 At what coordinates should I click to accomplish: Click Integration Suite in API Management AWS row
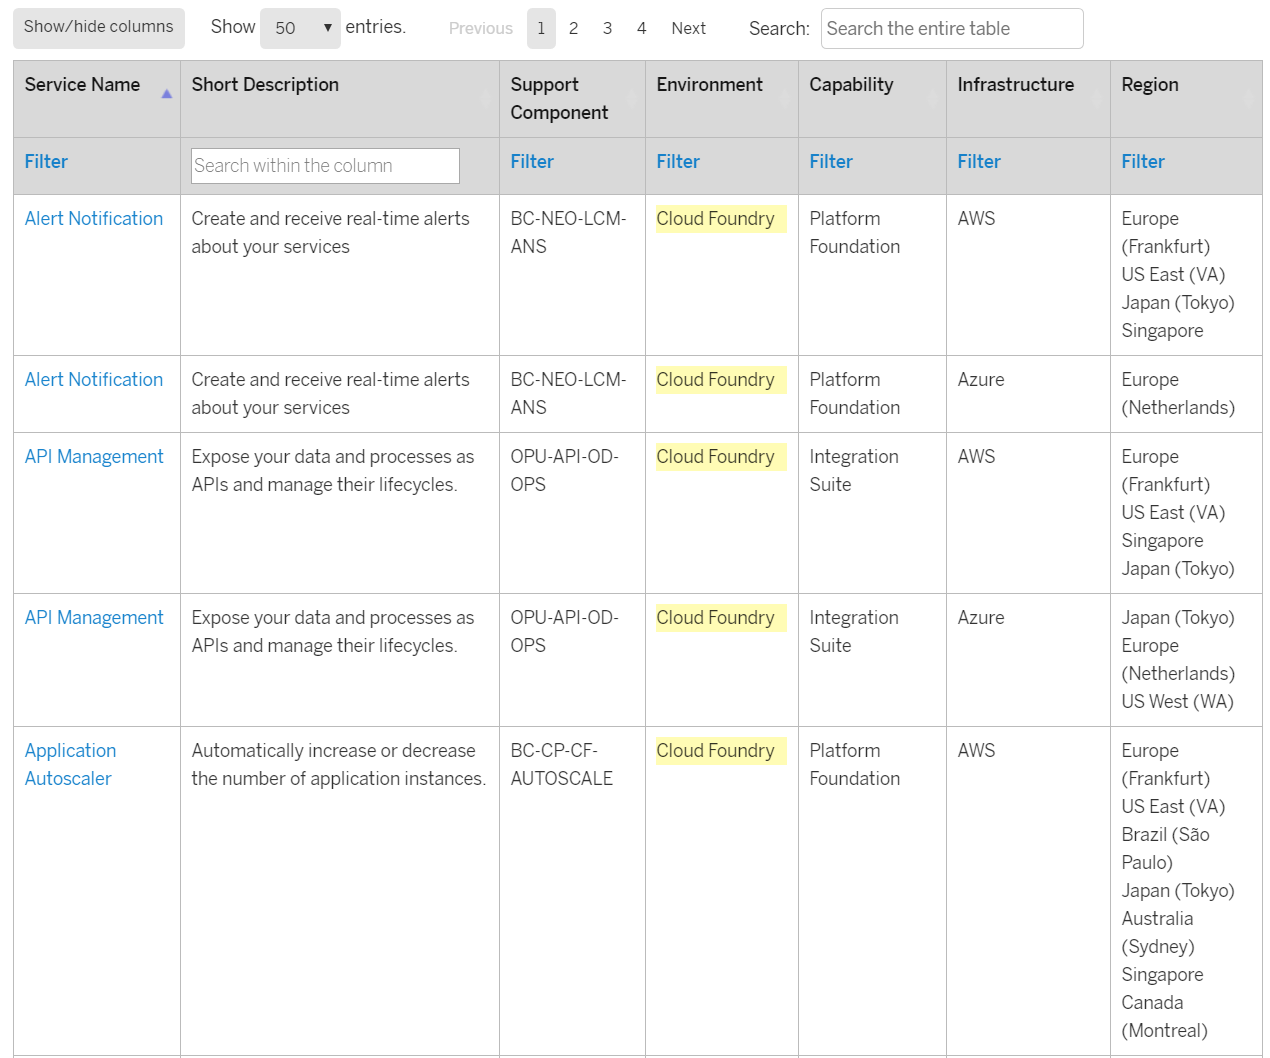(x=854, y=470)
